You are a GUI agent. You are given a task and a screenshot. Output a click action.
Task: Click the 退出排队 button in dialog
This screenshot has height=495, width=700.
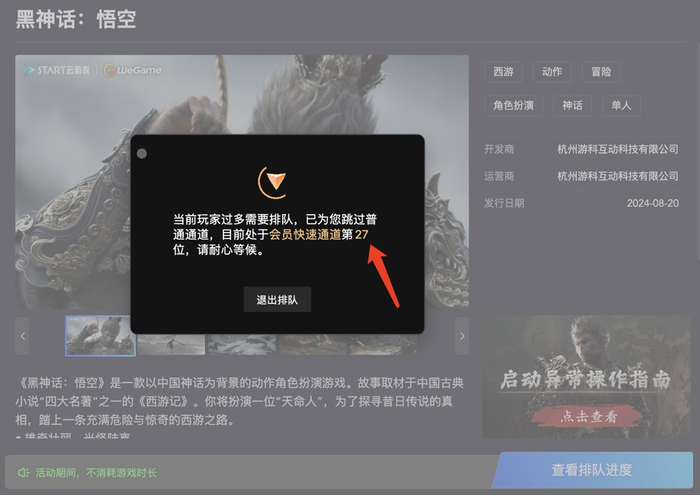277,299
